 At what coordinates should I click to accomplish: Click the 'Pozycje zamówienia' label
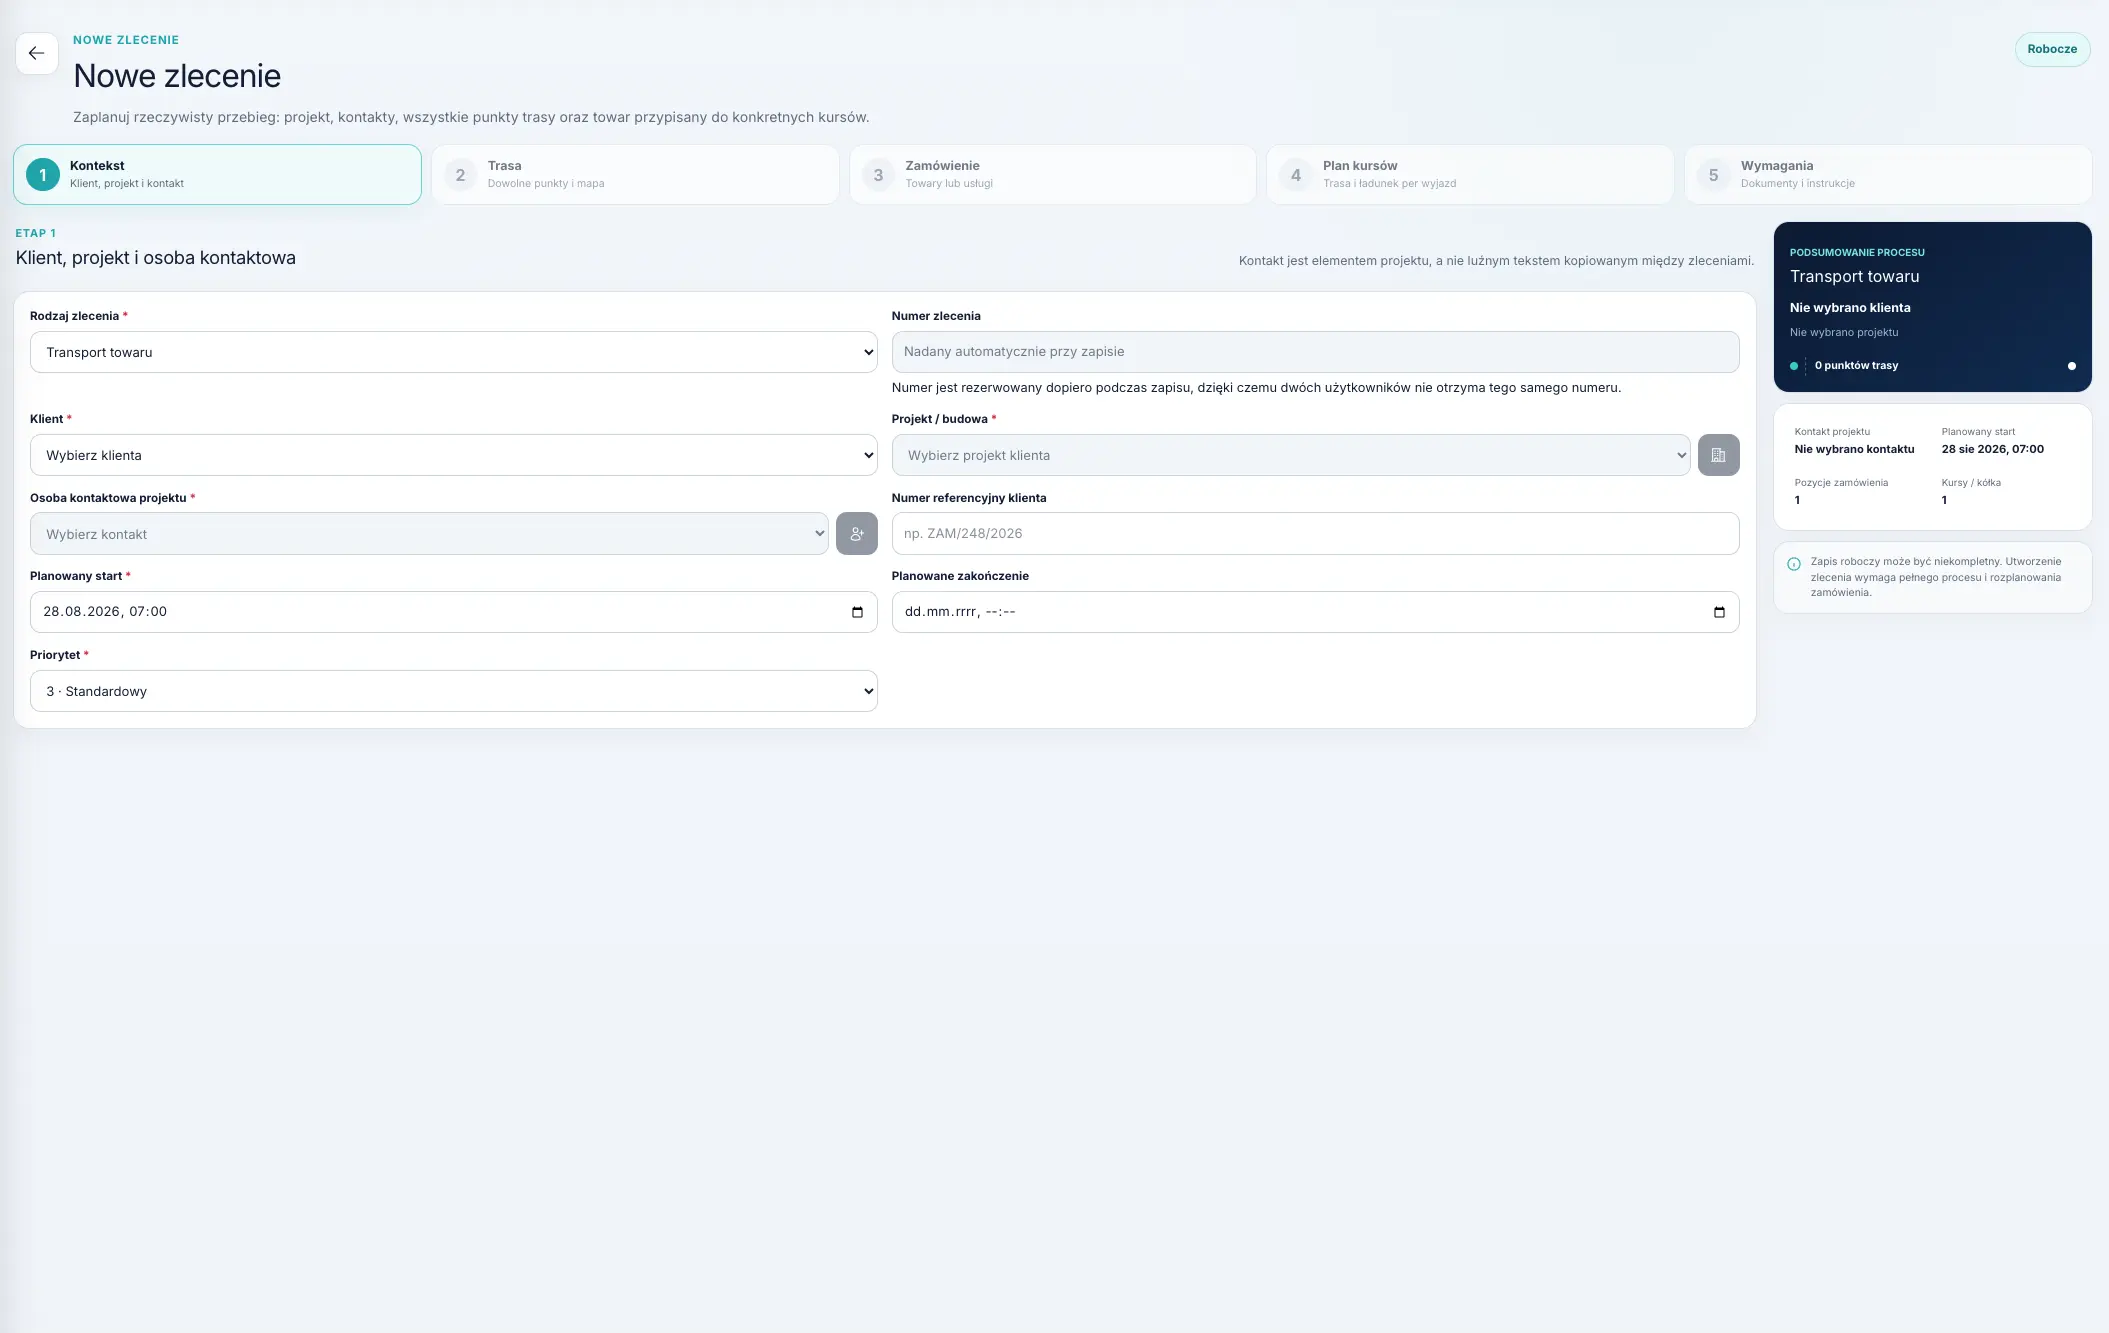[x=1841, y=483]
